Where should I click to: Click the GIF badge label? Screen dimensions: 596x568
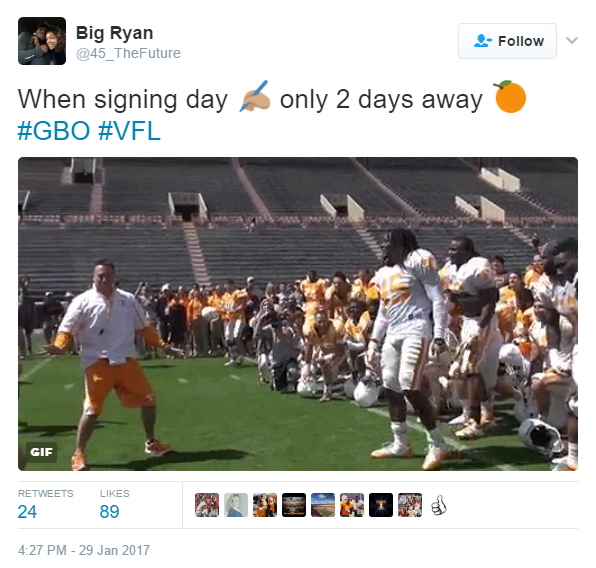point(41,452)
